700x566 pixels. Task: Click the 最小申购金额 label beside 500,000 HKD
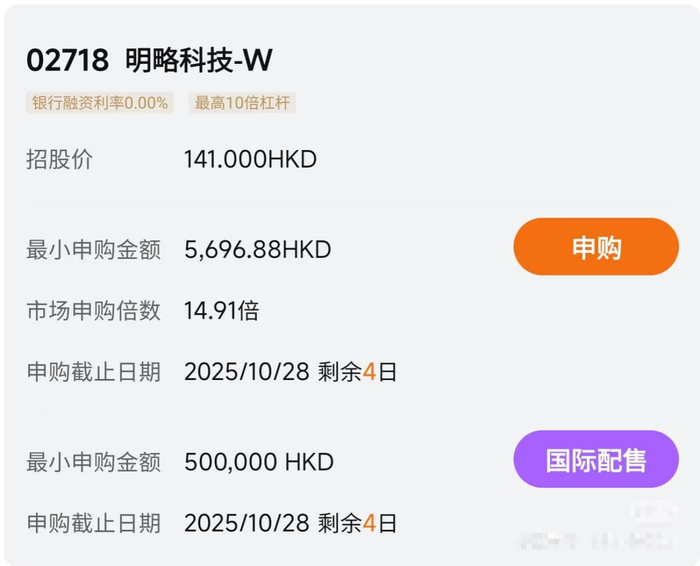tap(93, 462)
